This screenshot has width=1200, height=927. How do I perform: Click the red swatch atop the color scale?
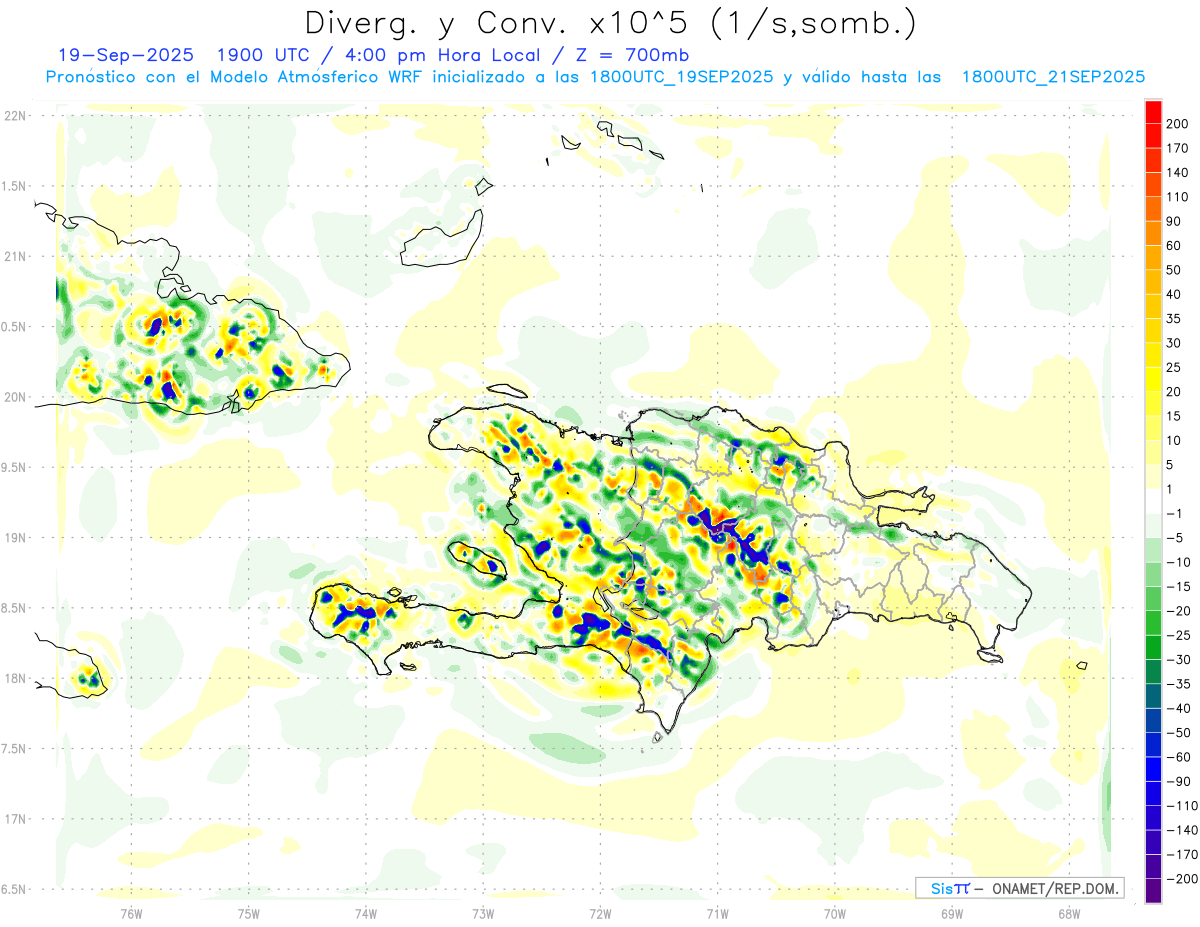click(1153, 111)
